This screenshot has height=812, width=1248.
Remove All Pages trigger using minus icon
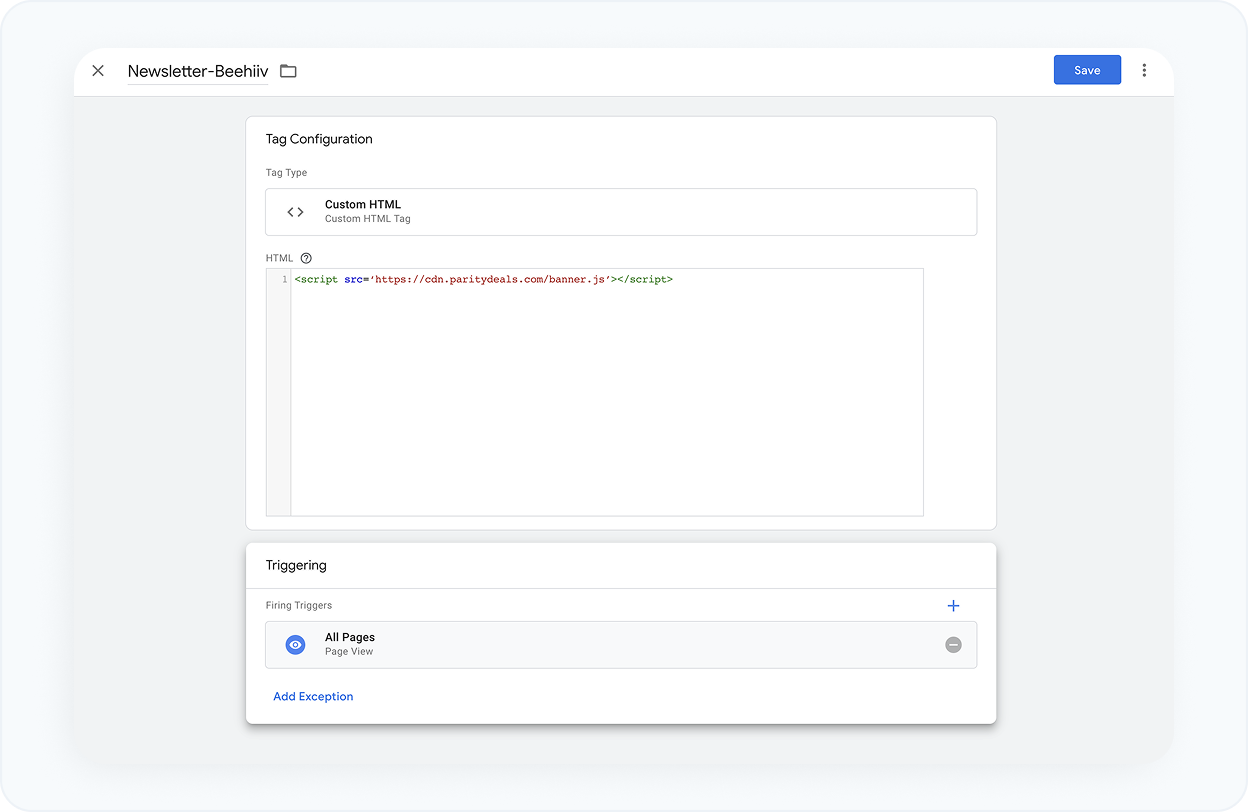(953, 644)
